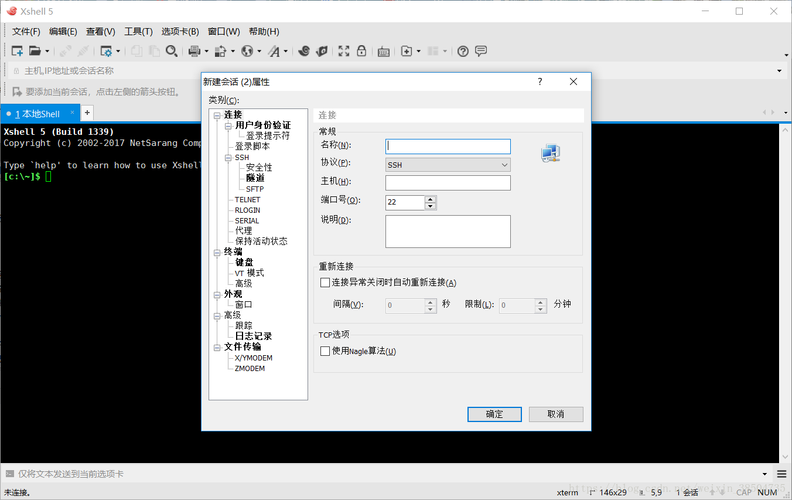Click the Xagent leaf-shaped toolbar icon
792x500 pixels.
[322, 51]
